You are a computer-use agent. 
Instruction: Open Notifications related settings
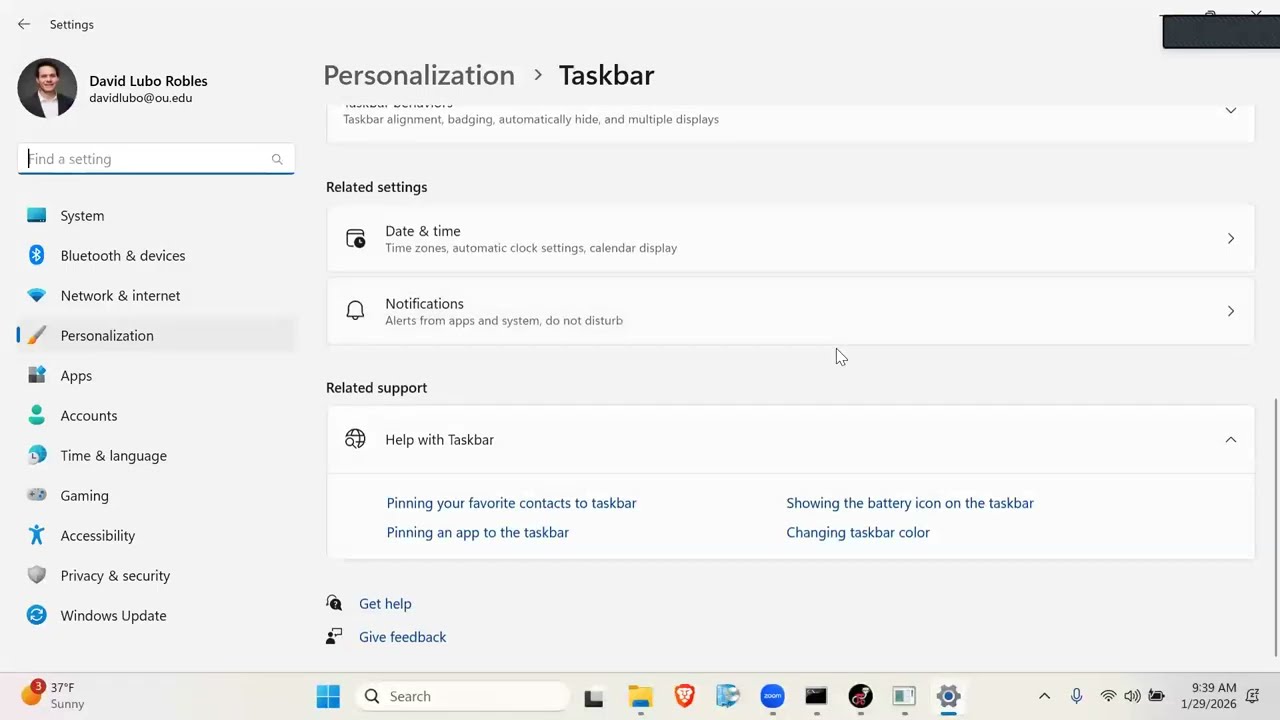click(790, 311)
